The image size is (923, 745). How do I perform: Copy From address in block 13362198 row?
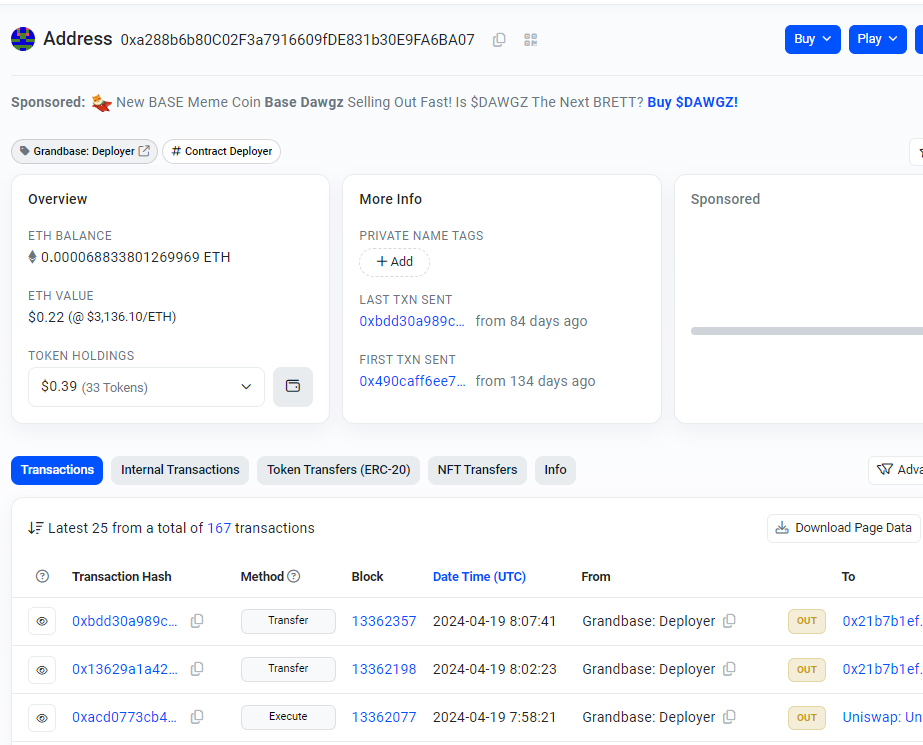click(729, 669)
